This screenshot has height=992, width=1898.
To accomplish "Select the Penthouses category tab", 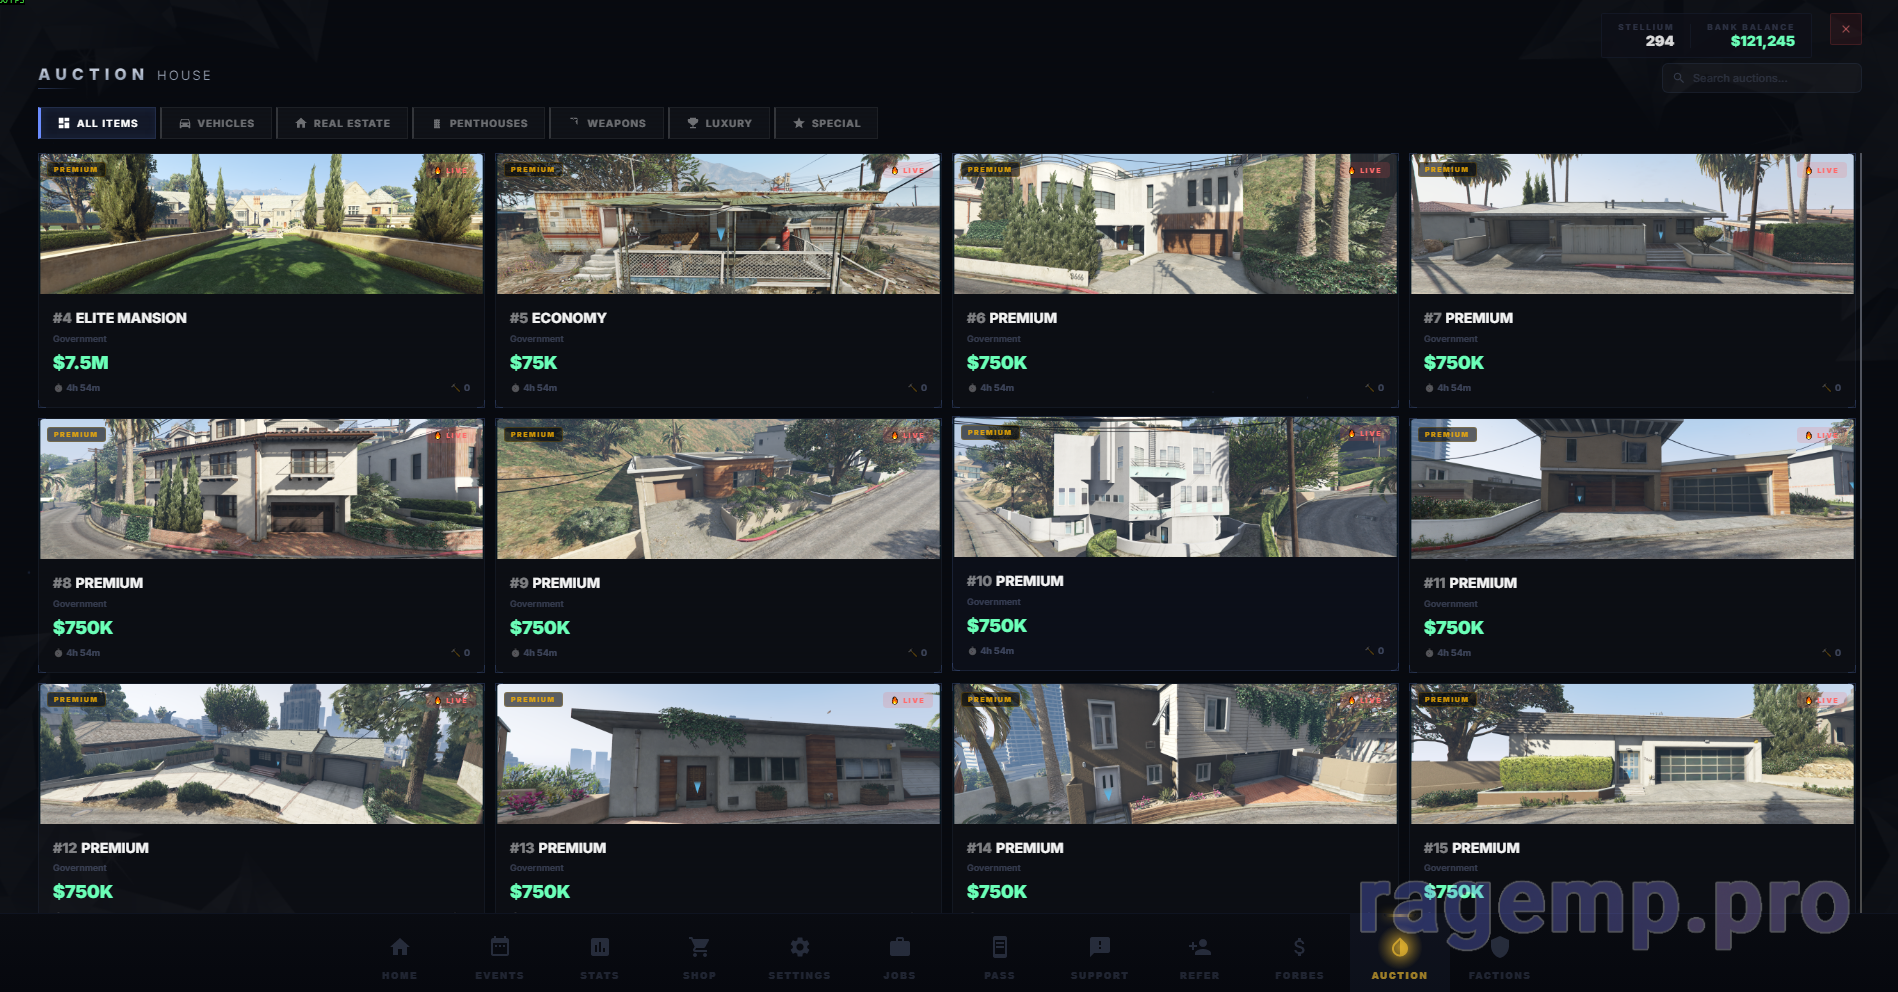I will [x=479, y=123].
